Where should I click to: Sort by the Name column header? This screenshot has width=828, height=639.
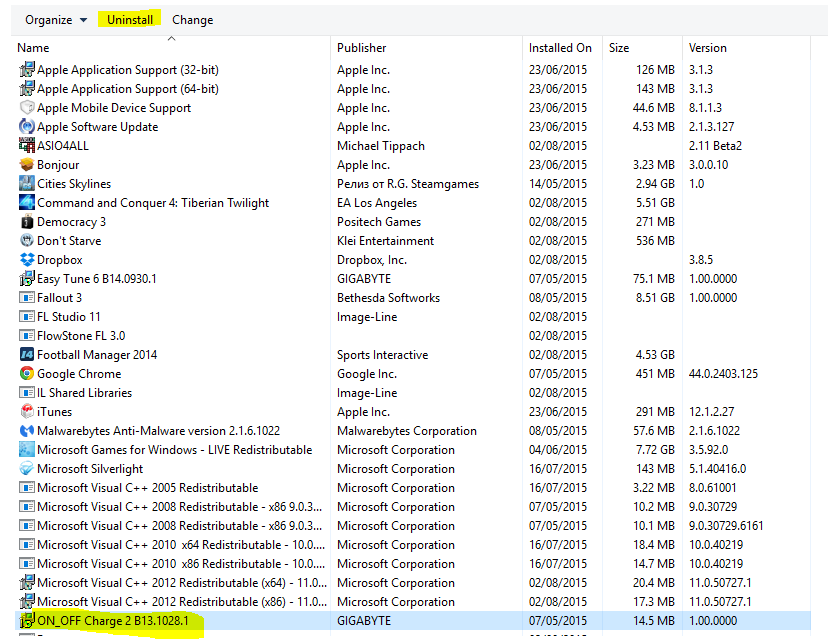[33, 48]
